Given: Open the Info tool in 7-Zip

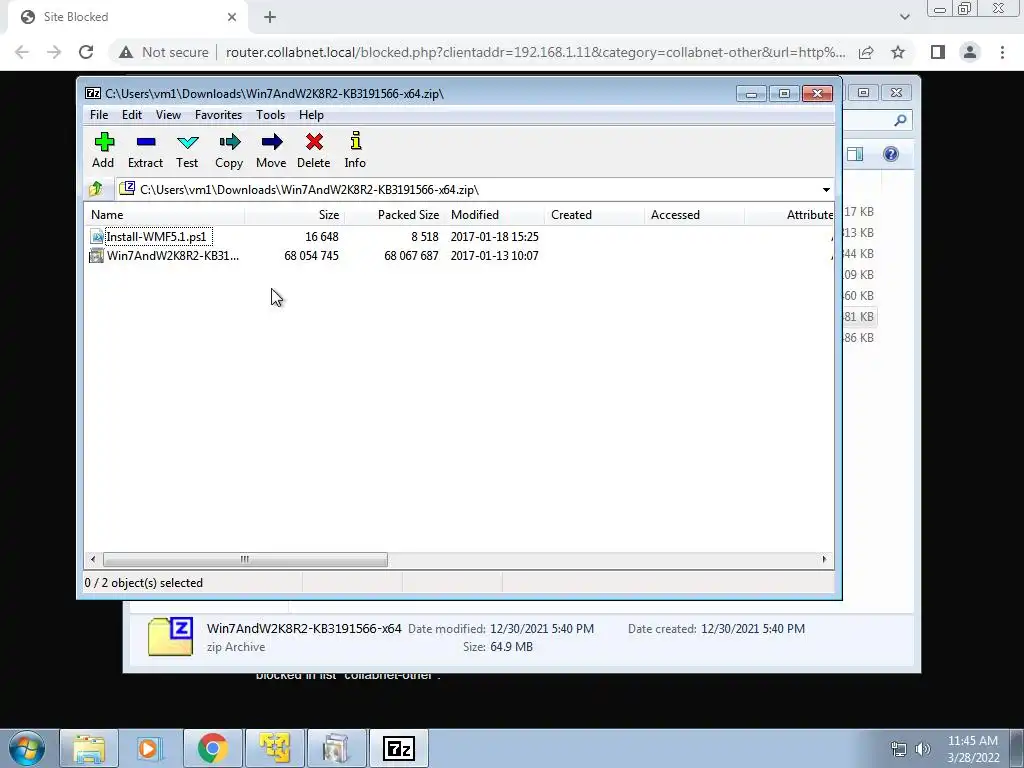Looking at the screenshot, I should coord(355,150).
